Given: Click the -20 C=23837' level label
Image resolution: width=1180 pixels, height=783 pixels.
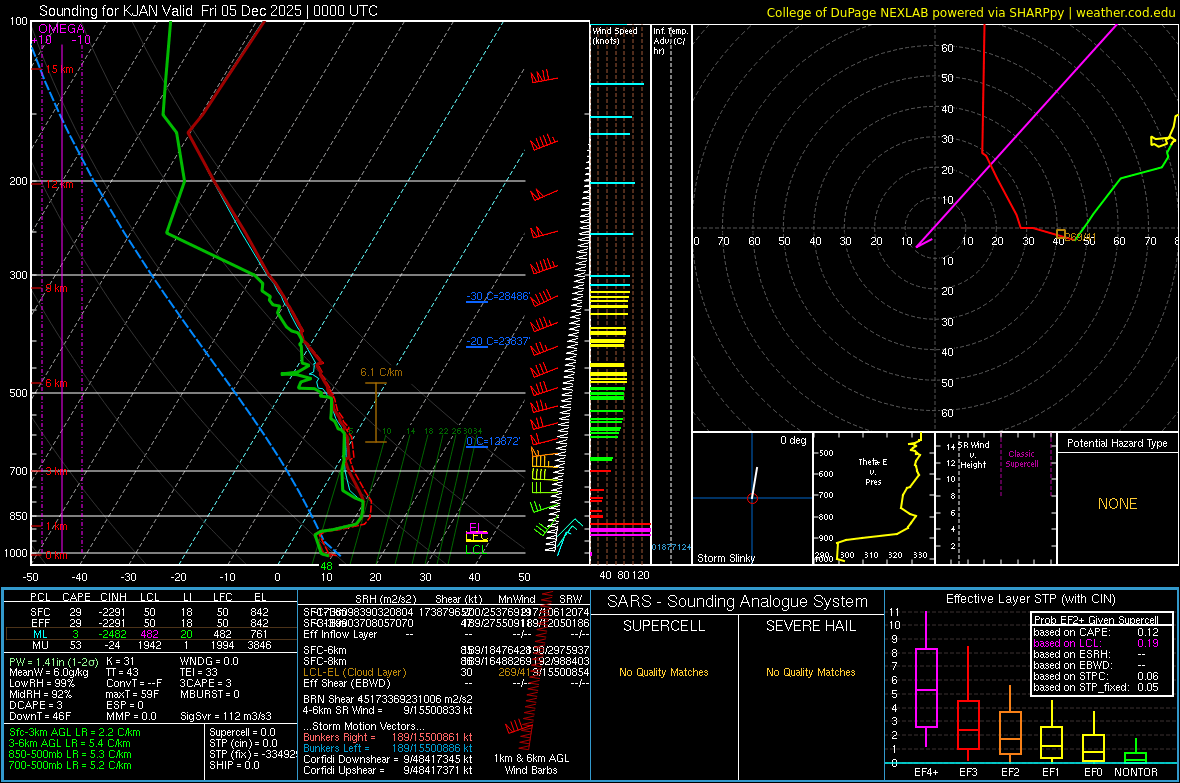Looking at the screenshot, I should (x=498, y=341).
